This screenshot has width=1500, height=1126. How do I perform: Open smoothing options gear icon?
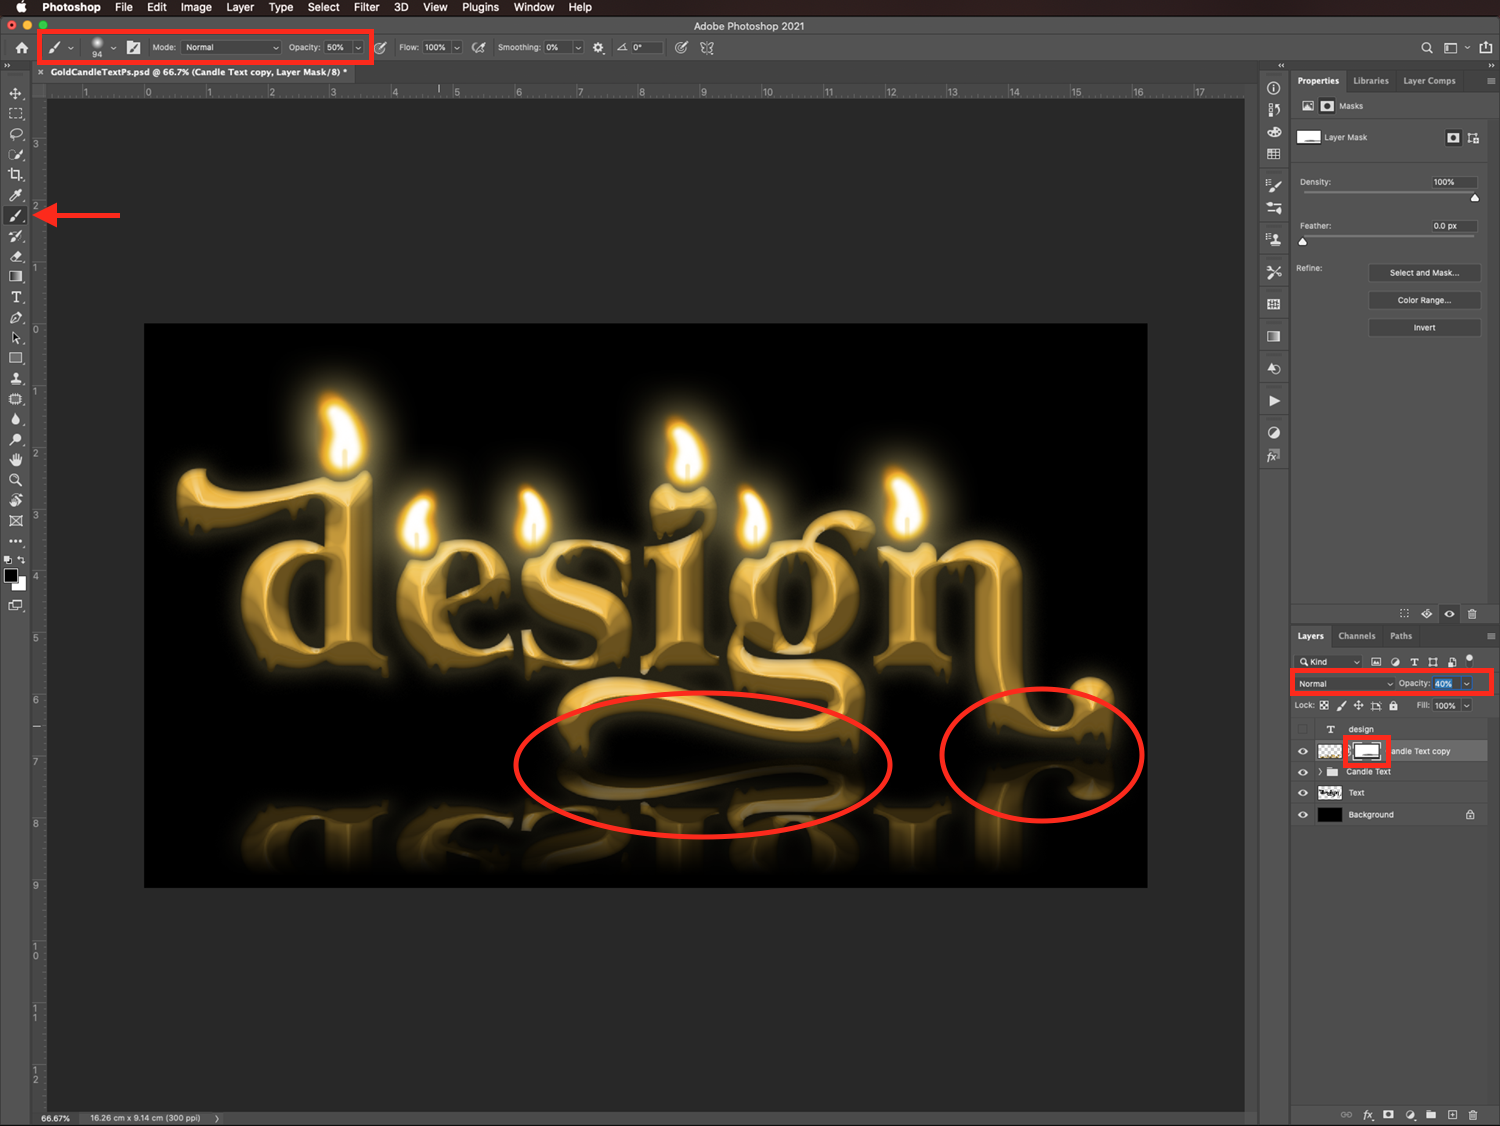point(598,47)
